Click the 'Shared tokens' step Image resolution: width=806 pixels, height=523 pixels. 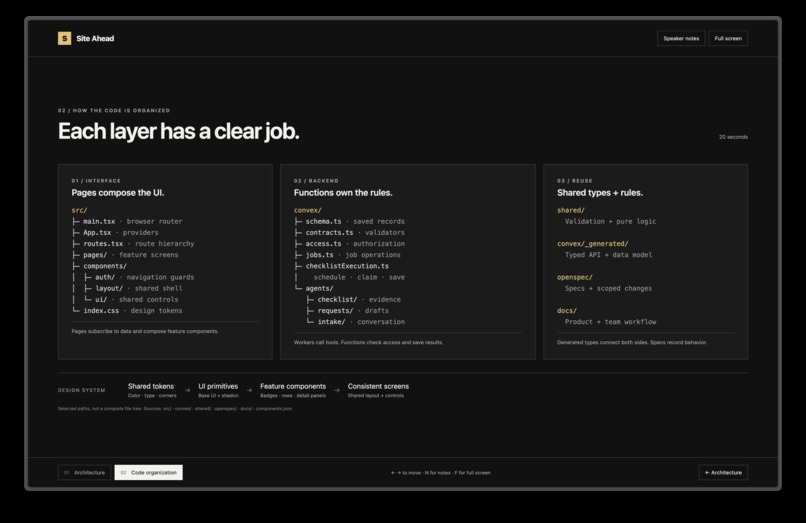click(151, 390)
